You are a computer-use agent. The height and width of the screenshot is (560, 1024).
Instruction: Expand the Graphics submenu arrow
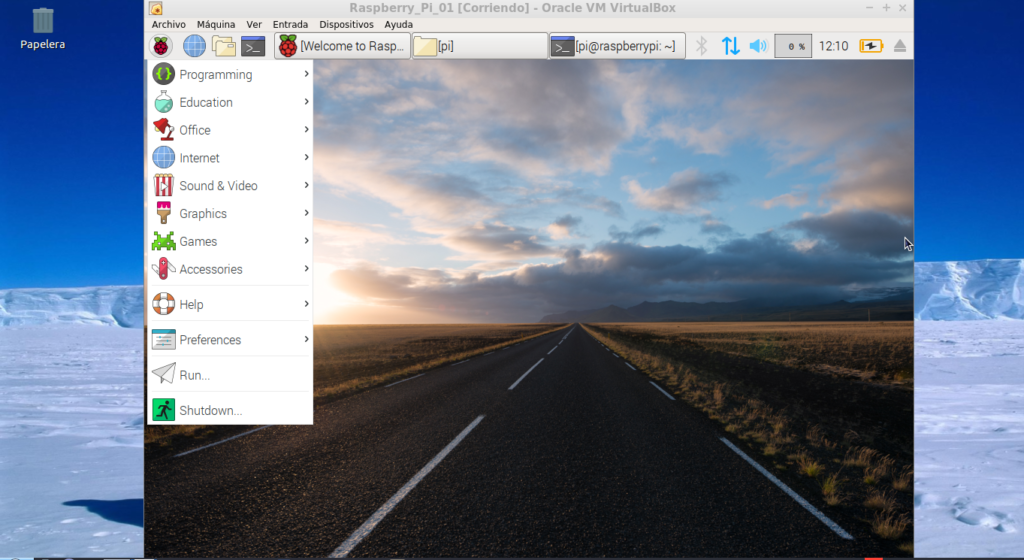coord(306,213)
